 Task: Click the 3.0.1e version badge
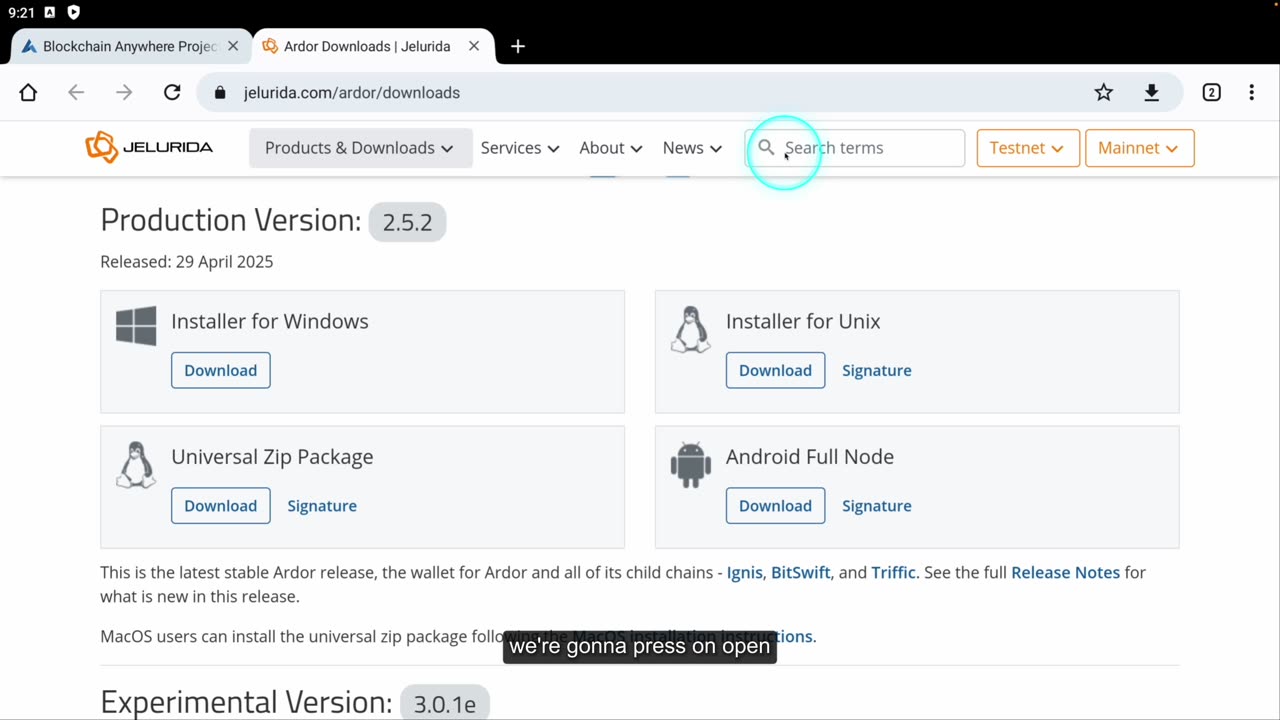tap(445, 703)
